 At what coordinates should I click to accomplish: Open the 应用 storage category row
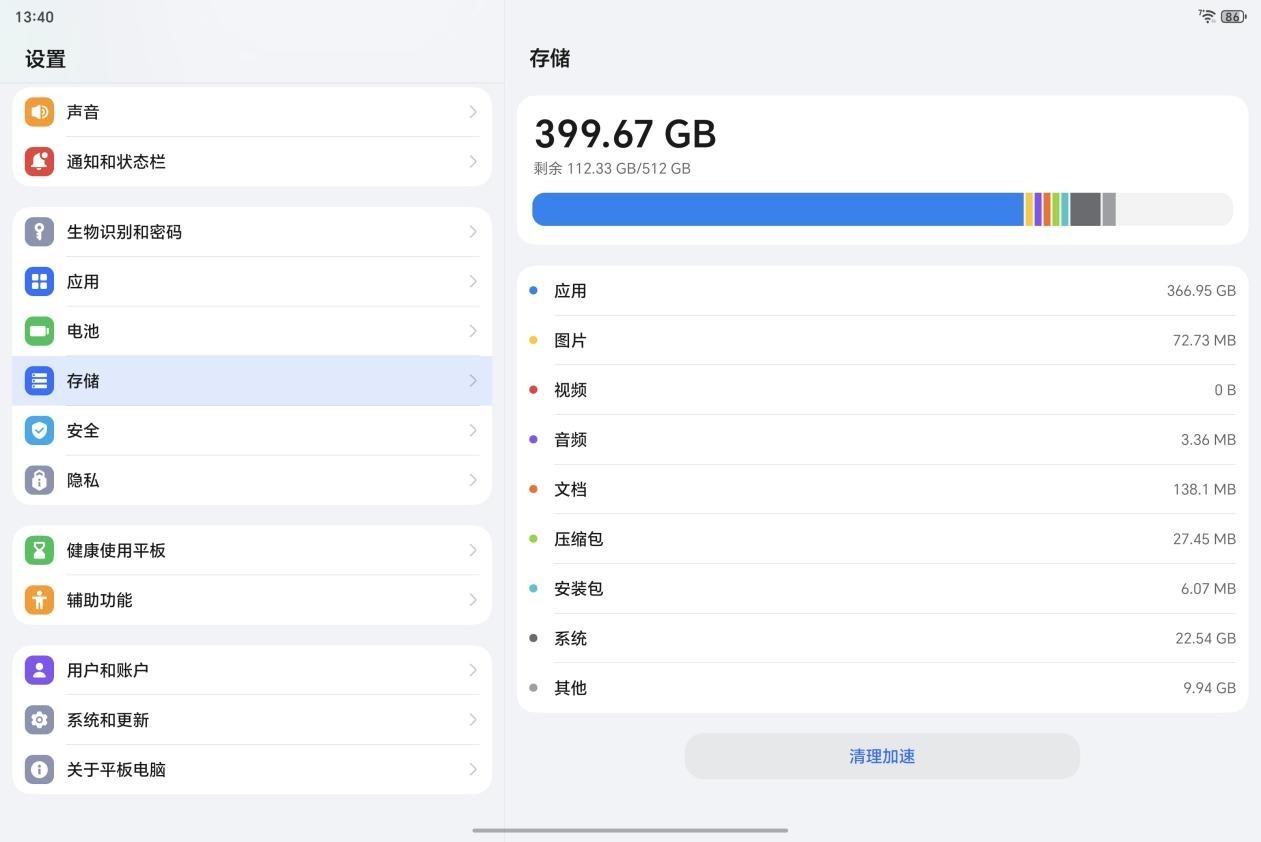point(882,291)
